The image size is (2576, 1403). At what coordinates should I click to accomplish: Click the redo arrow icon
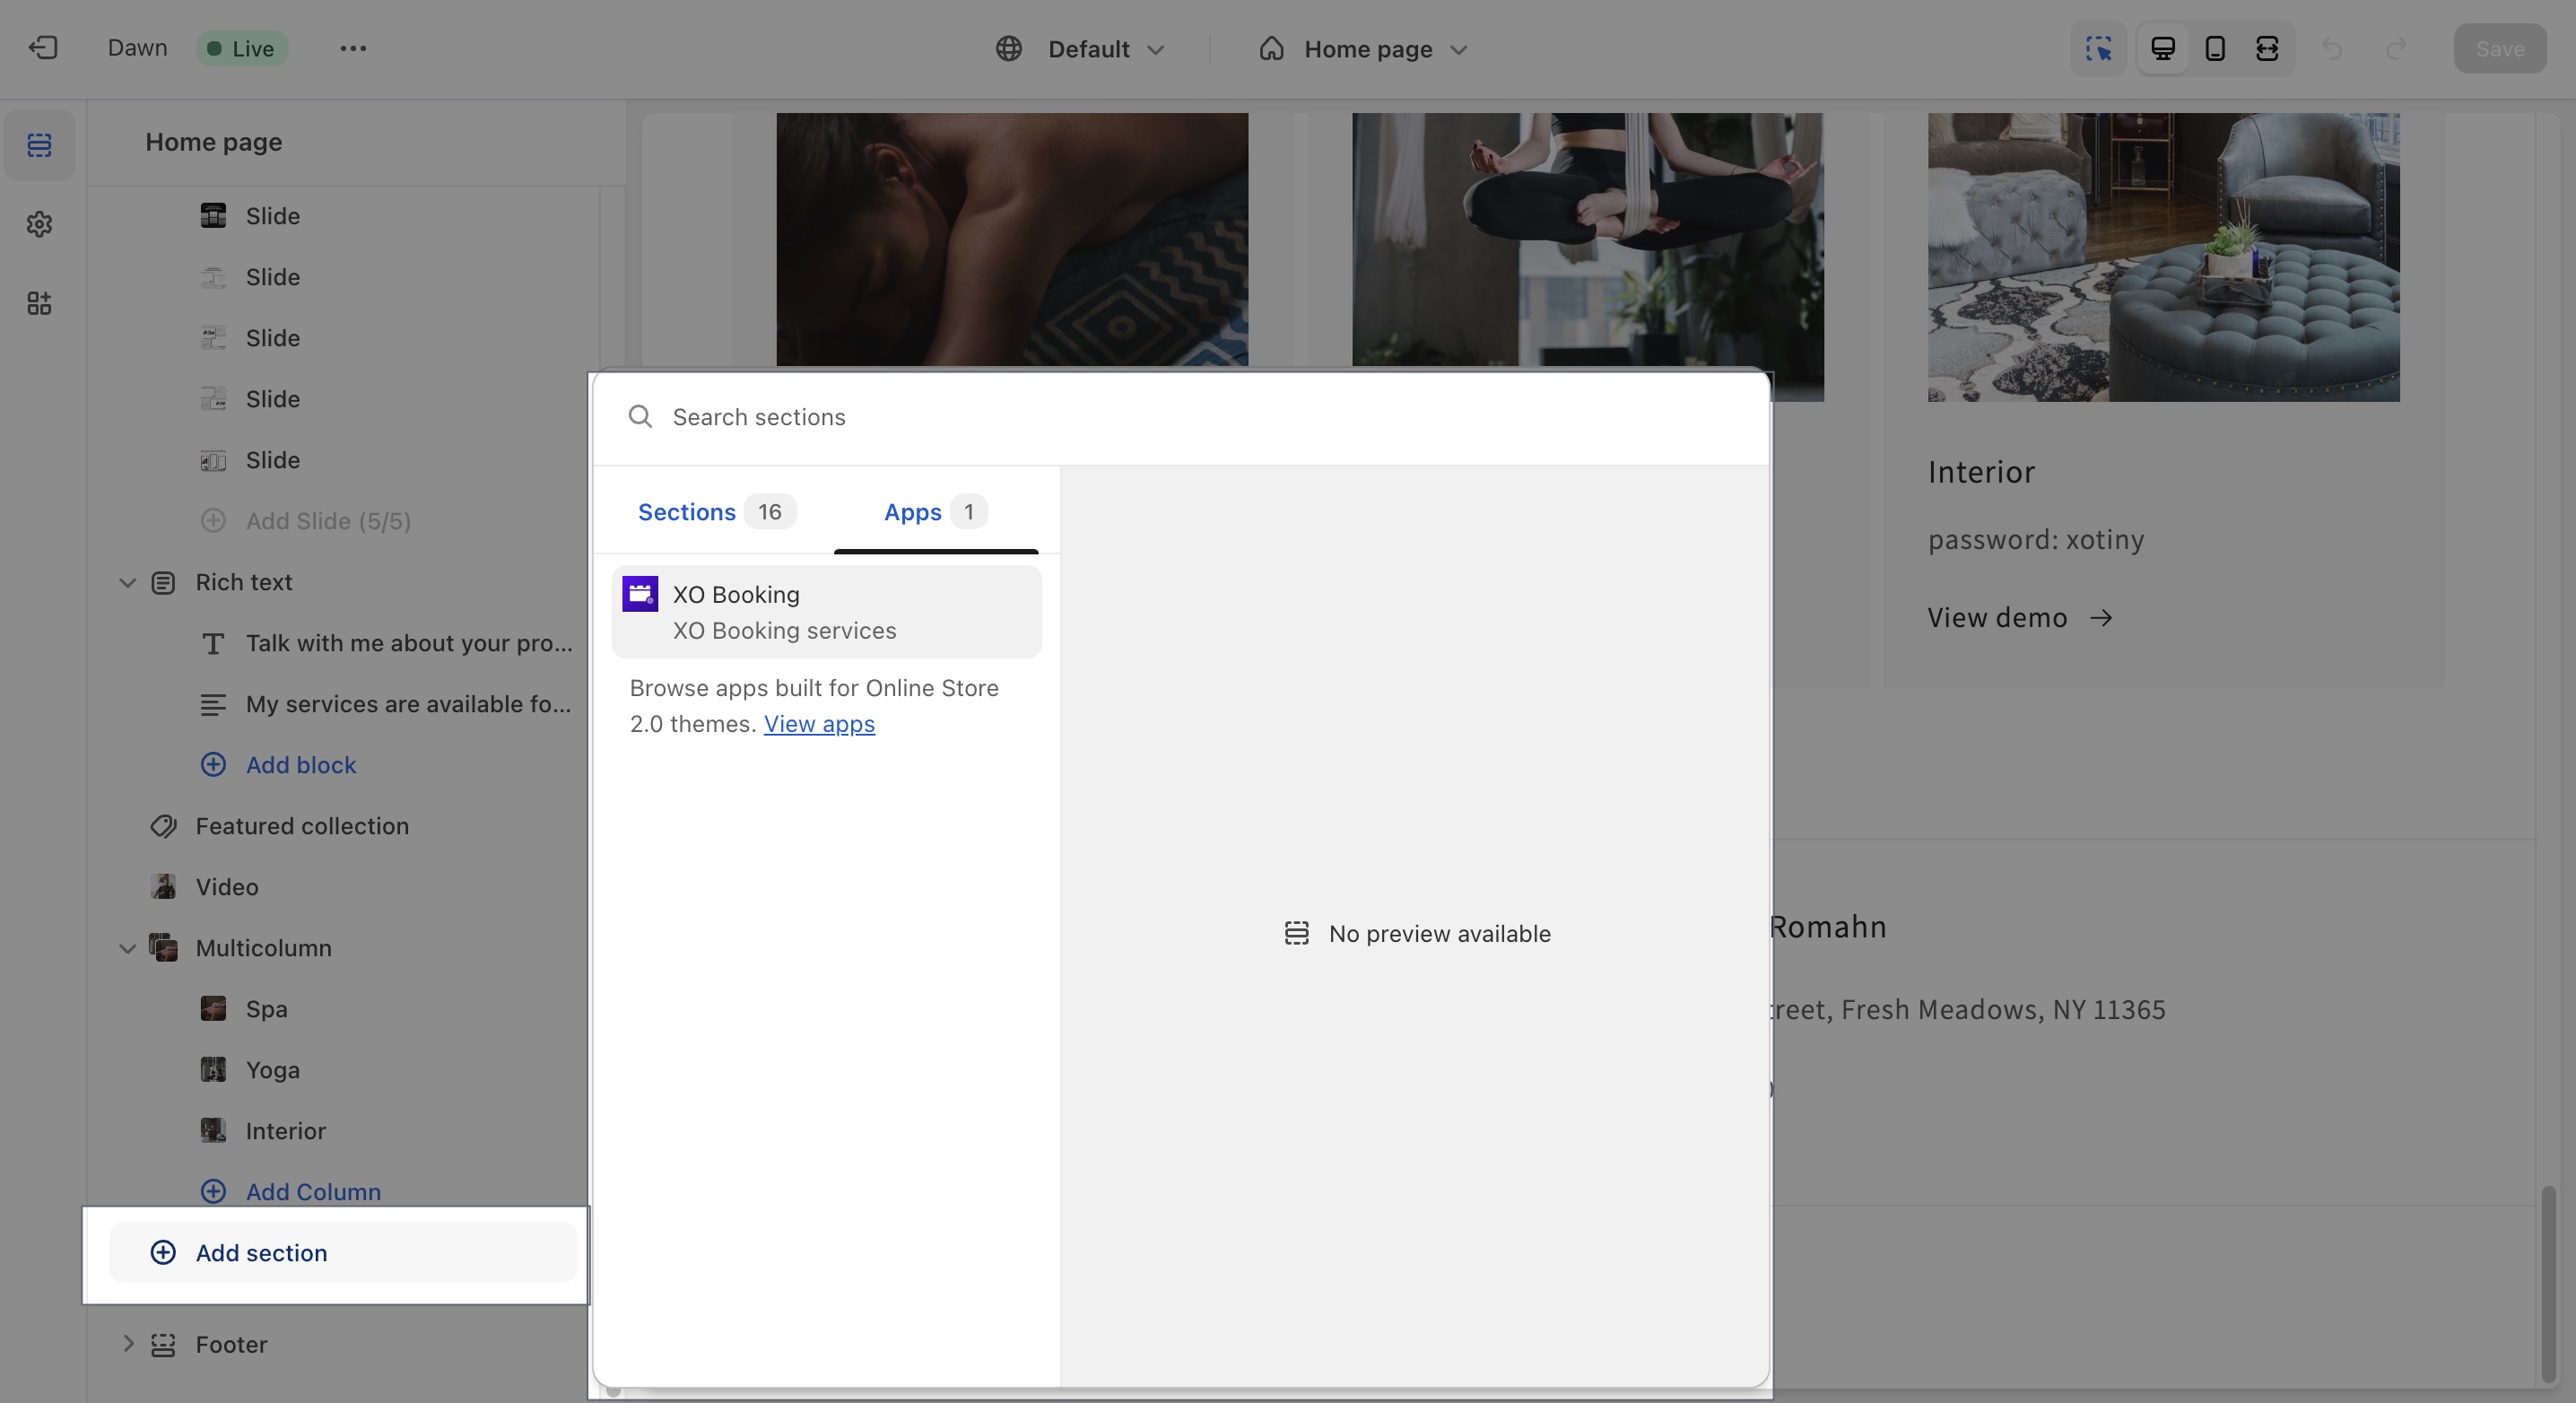click(x=2396, y=48)
